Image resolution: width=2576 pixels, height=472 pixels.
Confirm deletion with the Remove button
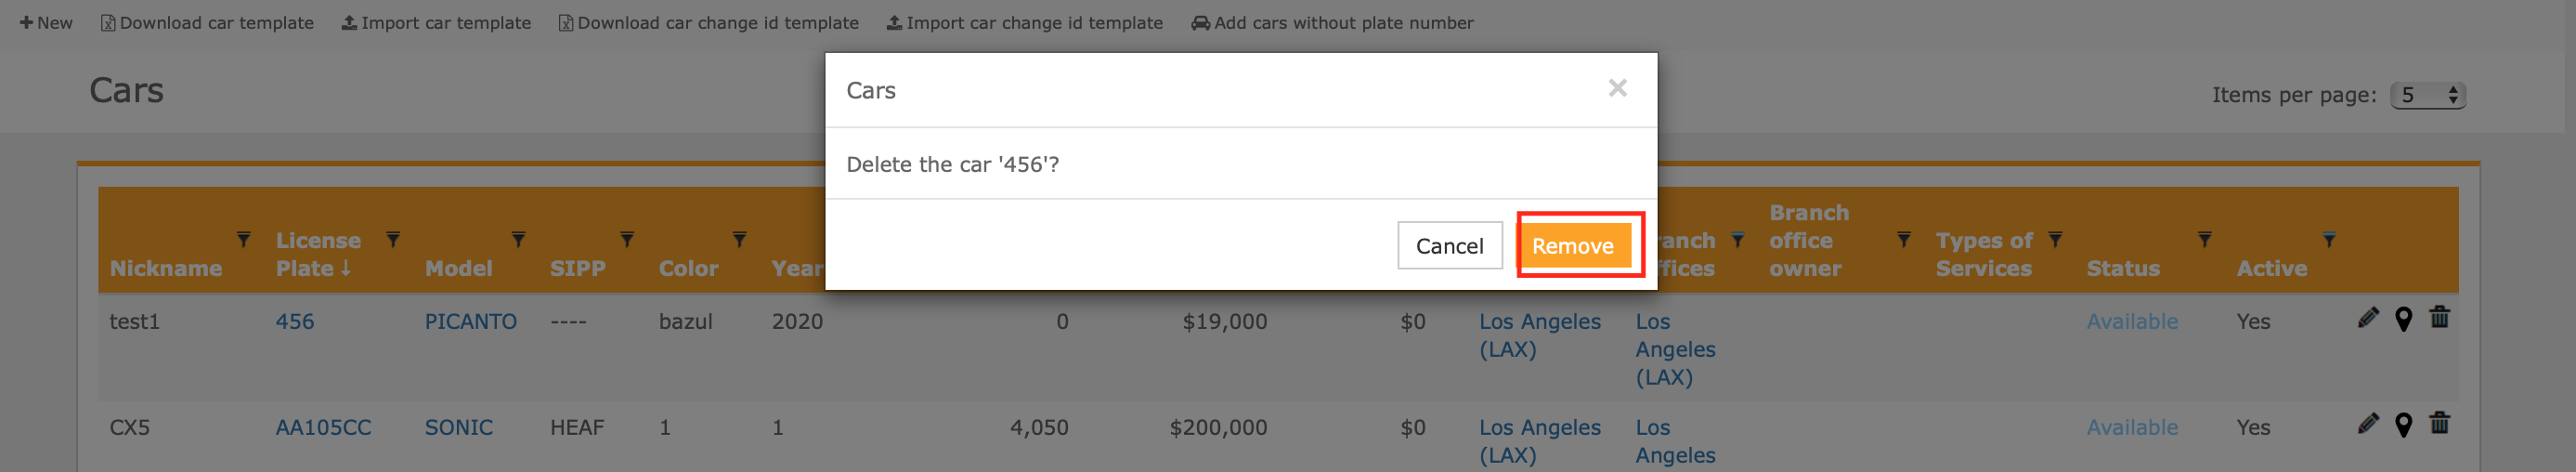1572,246
